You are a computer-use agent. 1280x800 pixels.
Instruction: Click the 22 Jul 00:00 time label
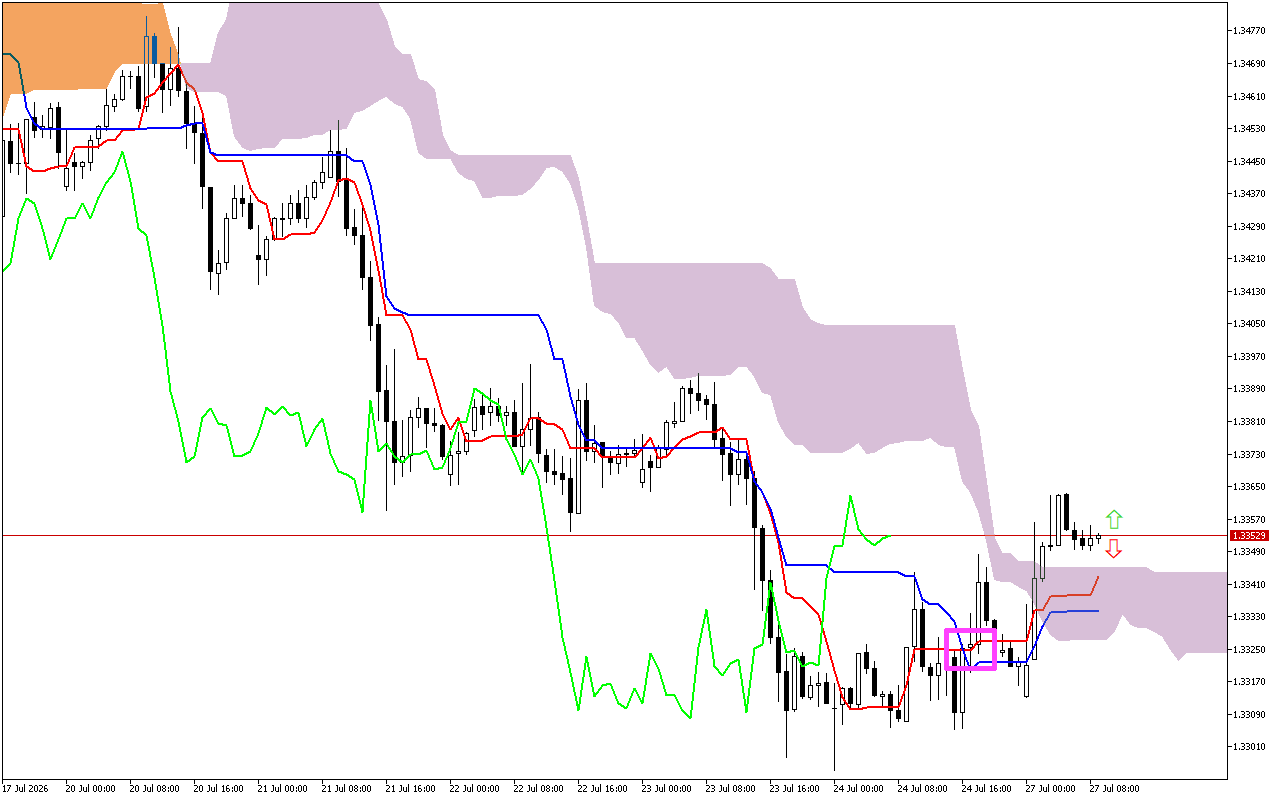(x=473, y=789)
